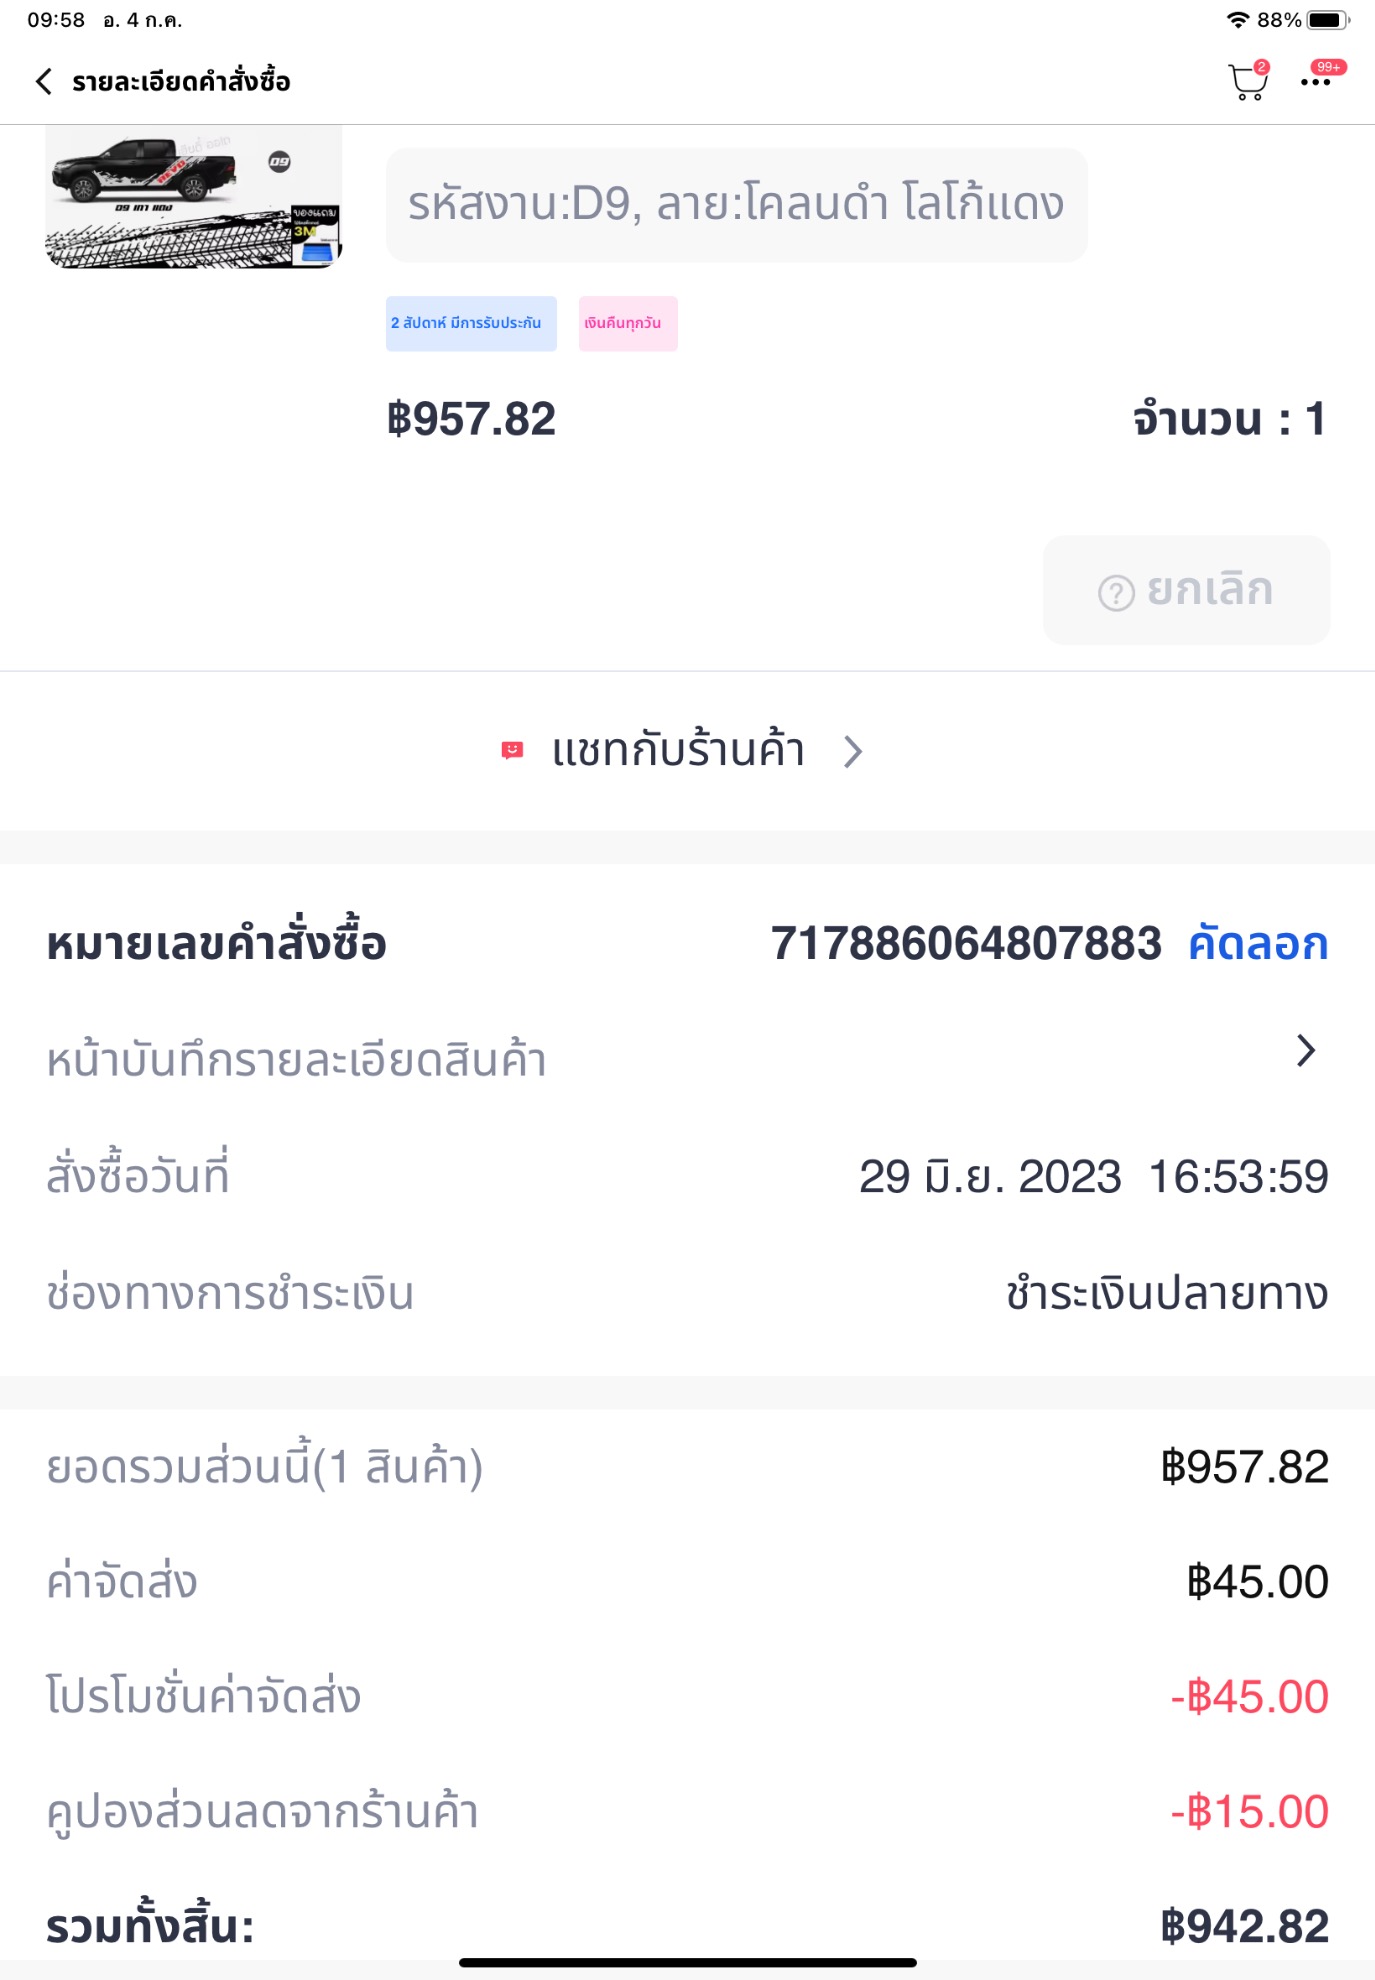
Task: Tap the รหัสงาน:D9 variant box
Action: point(736,205)
